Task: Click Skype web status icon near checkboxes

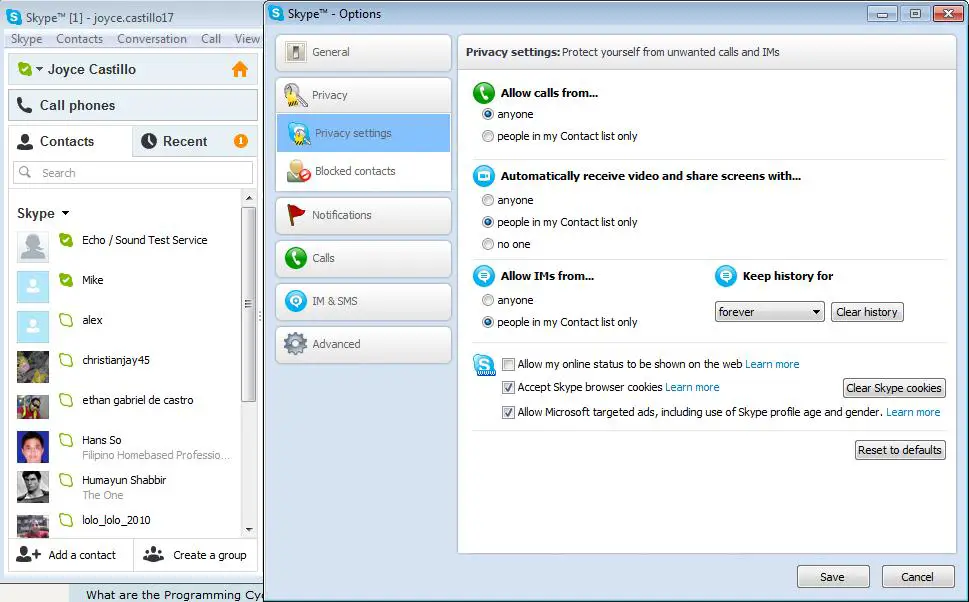Action: 484,365
